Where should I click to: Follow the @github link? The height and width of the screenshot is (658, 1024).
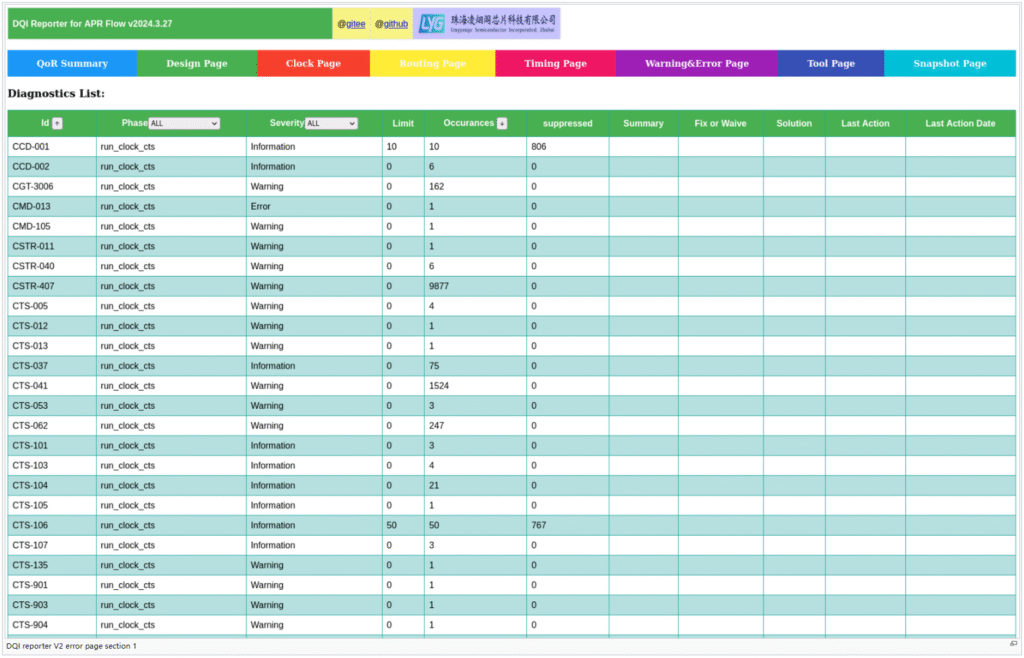[391, 24]
